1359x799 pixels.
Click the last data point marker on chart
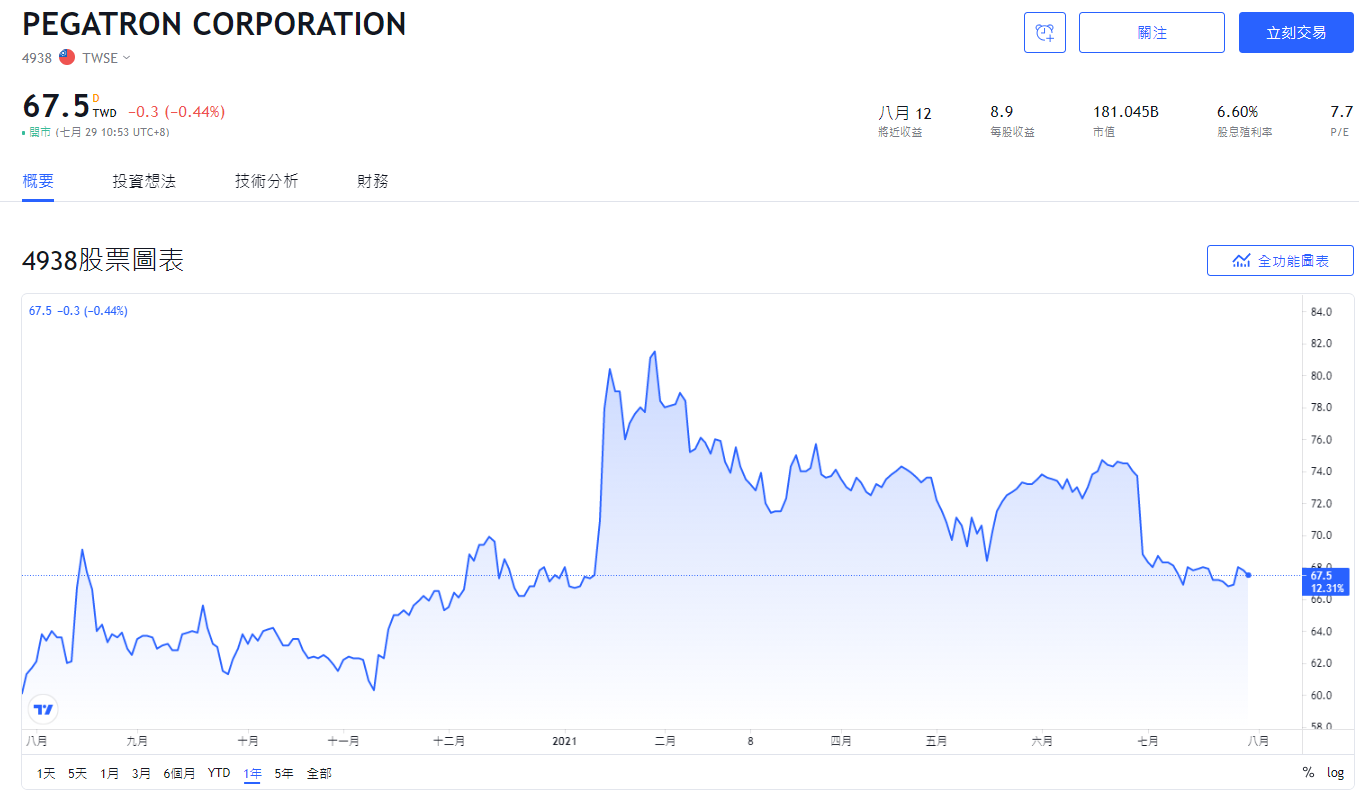1248,575
